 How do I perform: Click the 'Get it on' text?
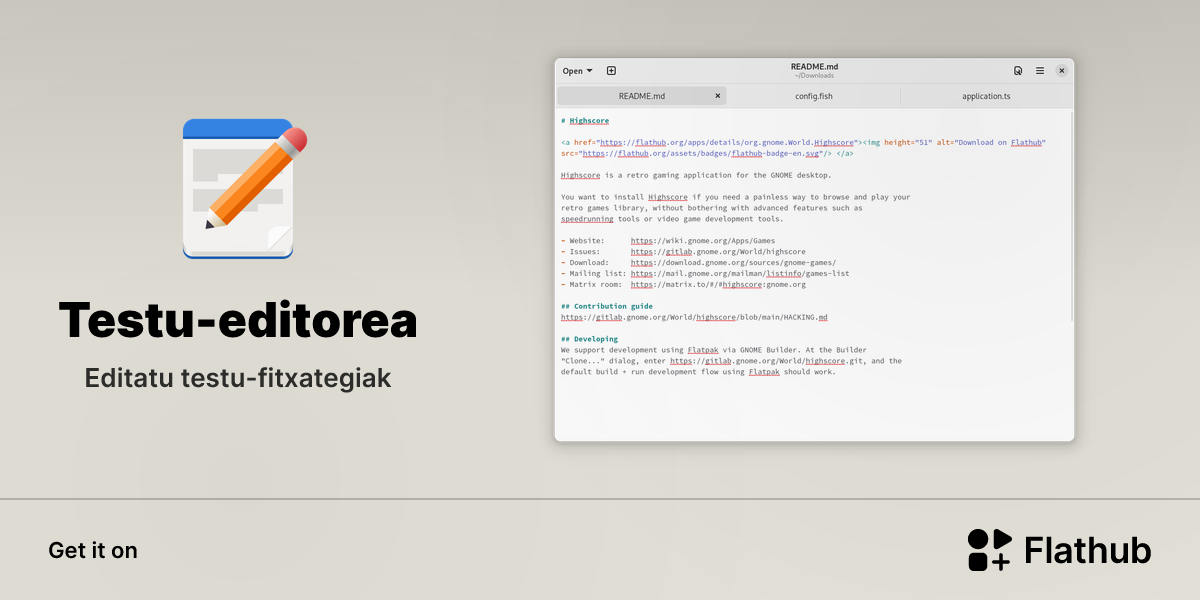point(93,550)
